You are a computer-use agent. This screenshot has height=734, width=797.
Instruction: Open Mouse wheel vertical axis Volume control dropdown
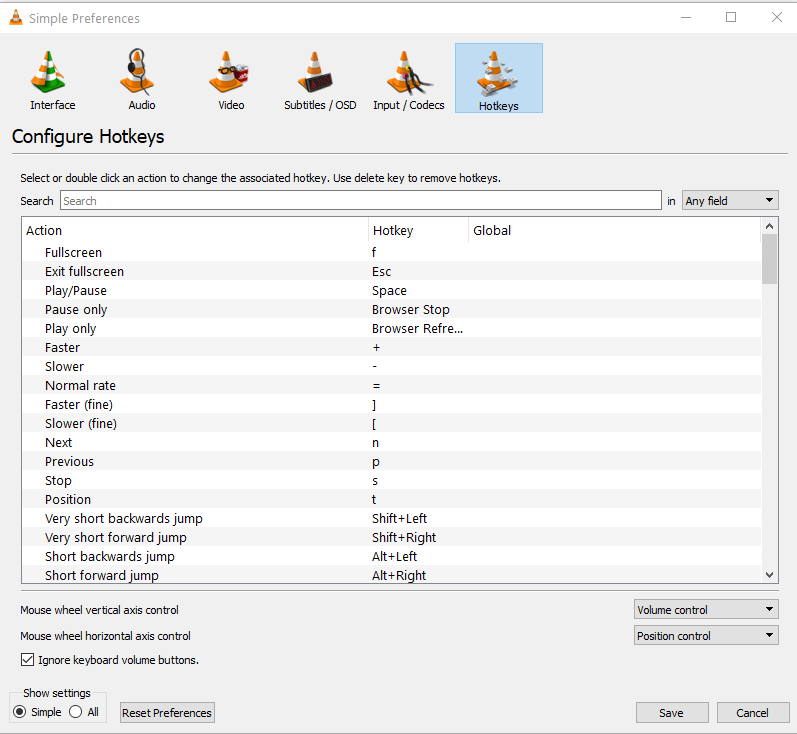(706, 609)
